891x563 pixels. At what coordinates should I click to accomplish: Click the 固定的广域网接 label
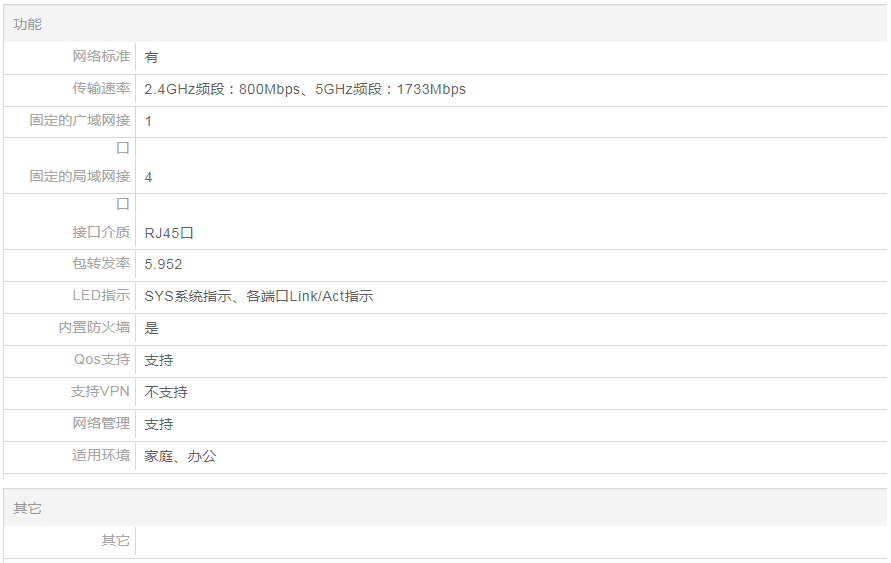pos(80,120)
